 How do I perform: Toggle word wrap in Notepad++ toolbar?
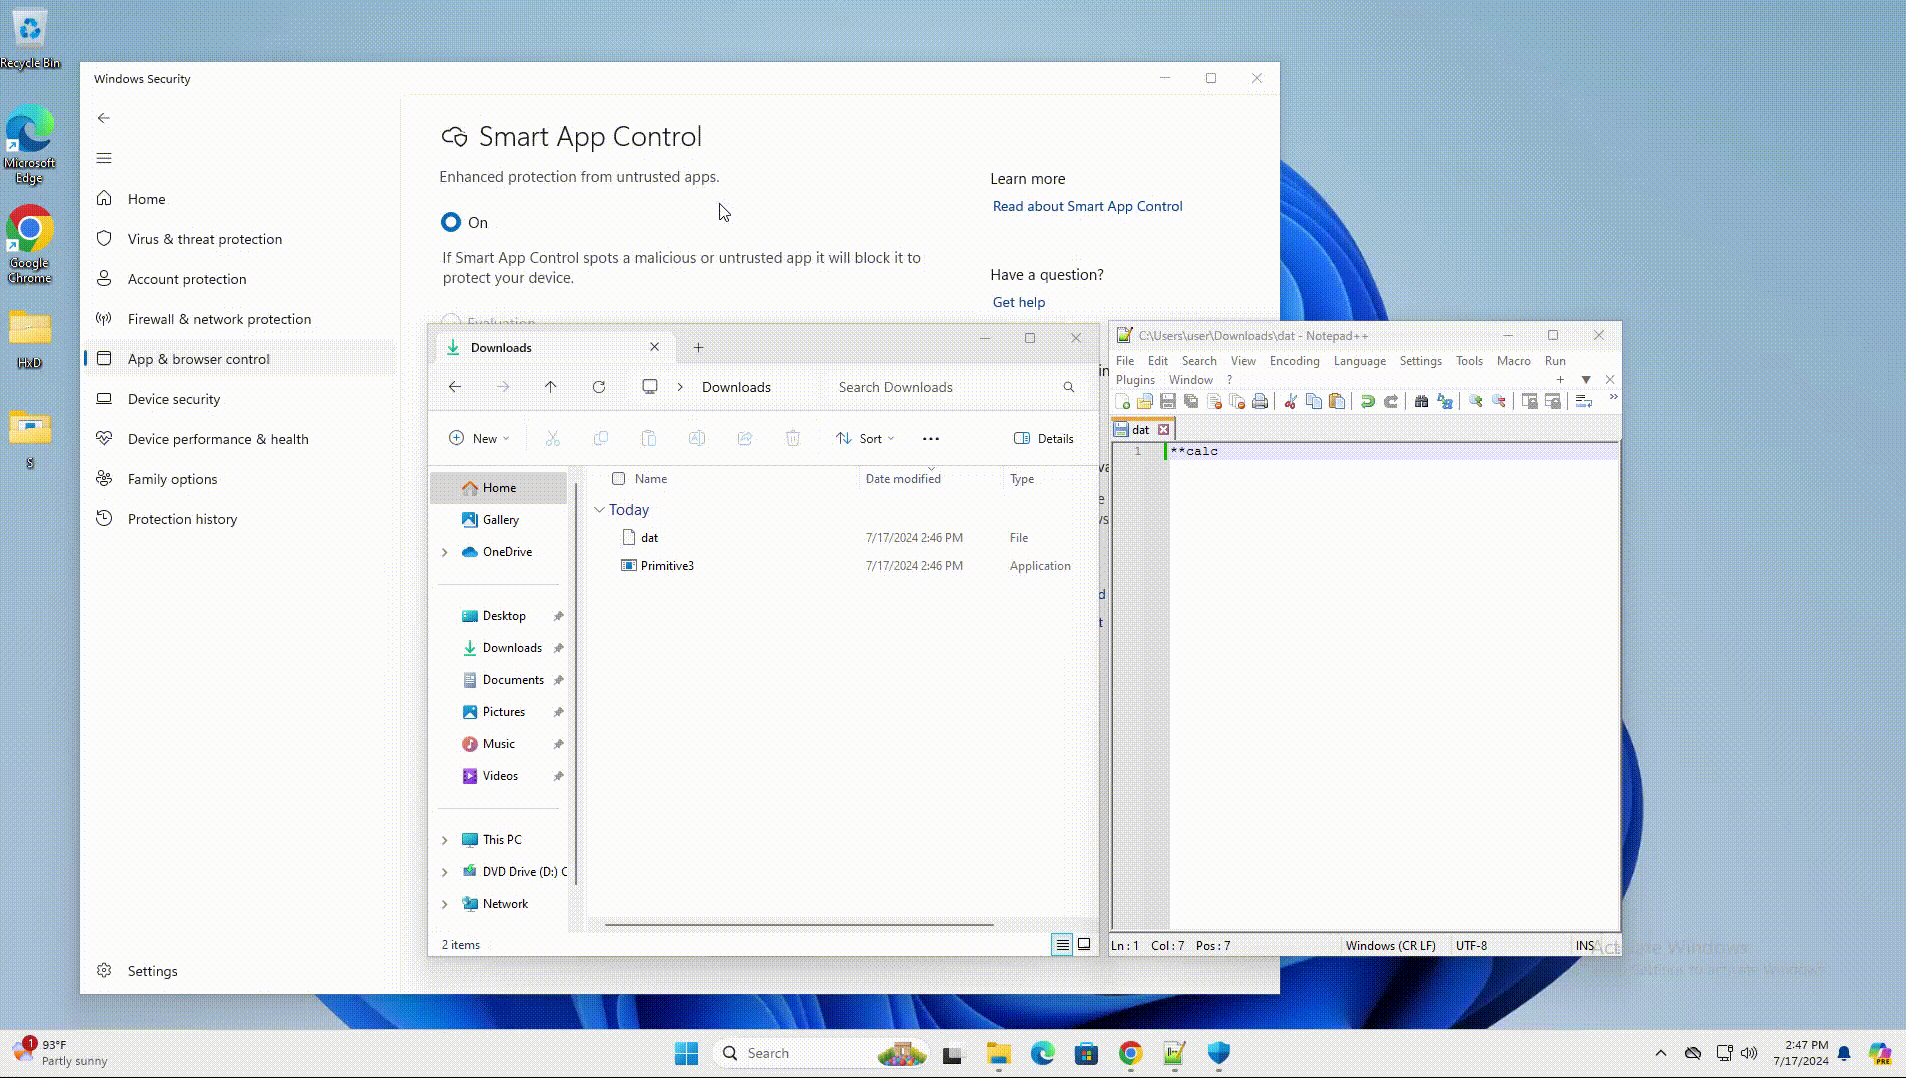coord(1583,402)
